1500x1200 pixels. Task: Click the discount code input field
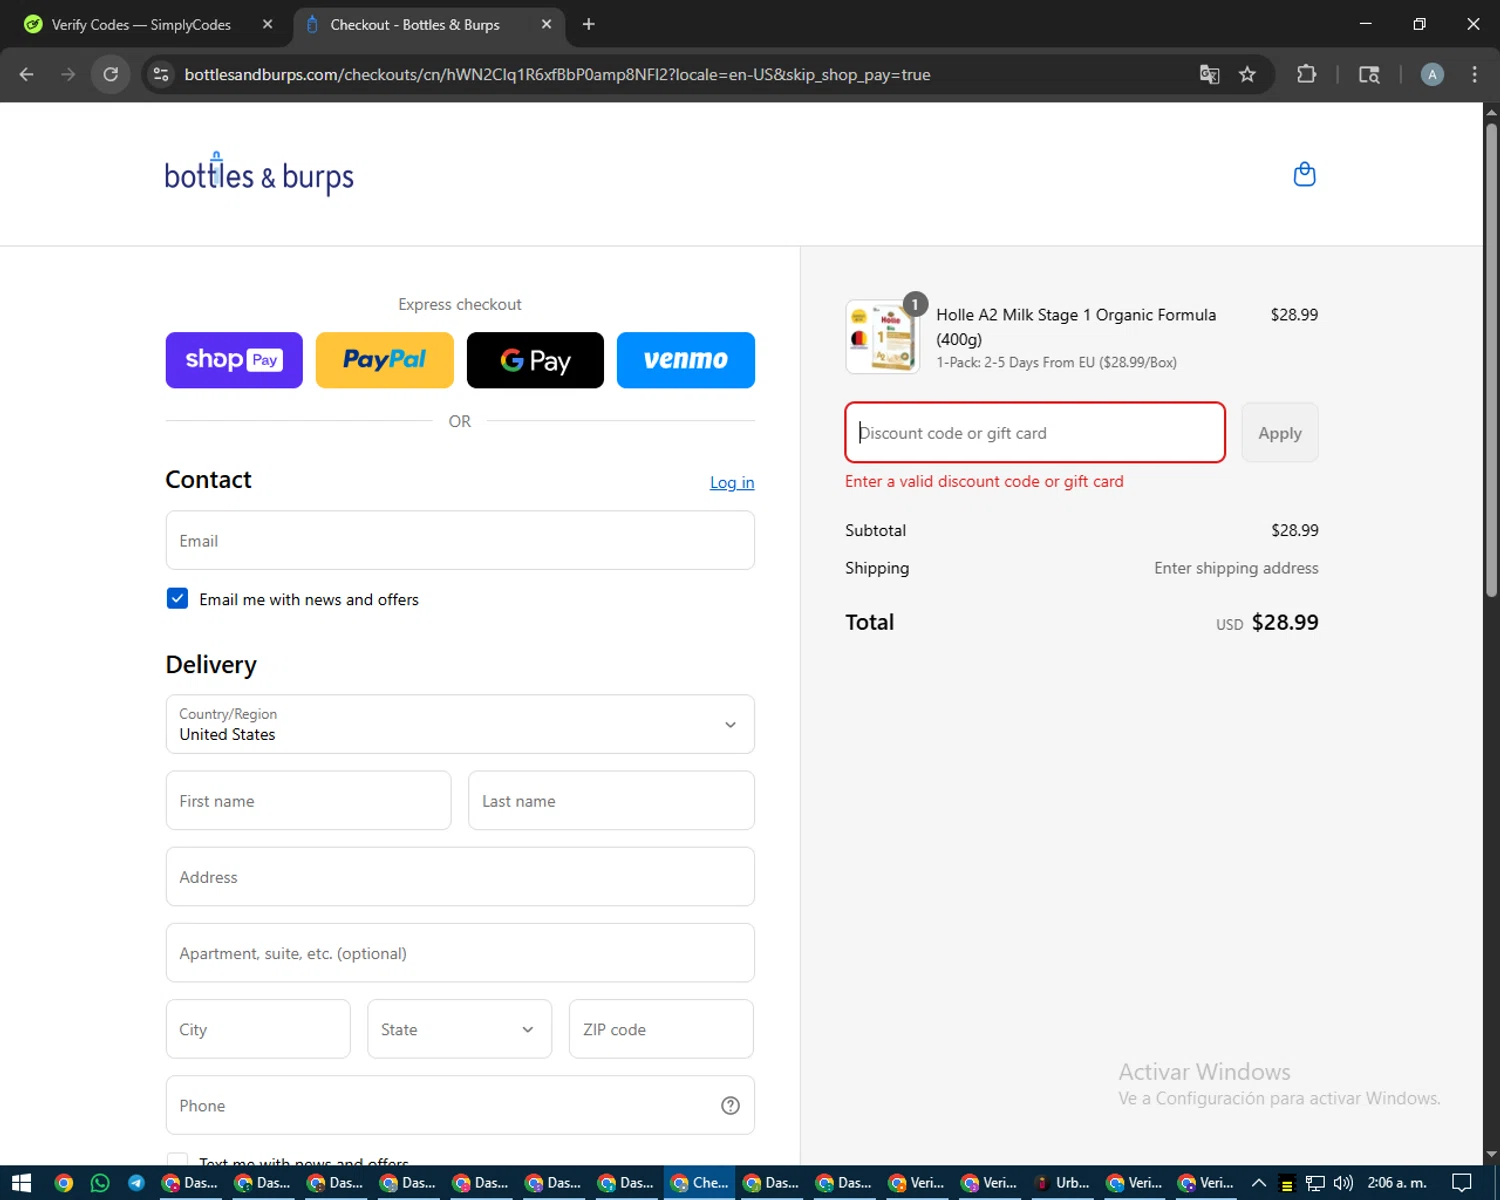tap(1035, 433)
